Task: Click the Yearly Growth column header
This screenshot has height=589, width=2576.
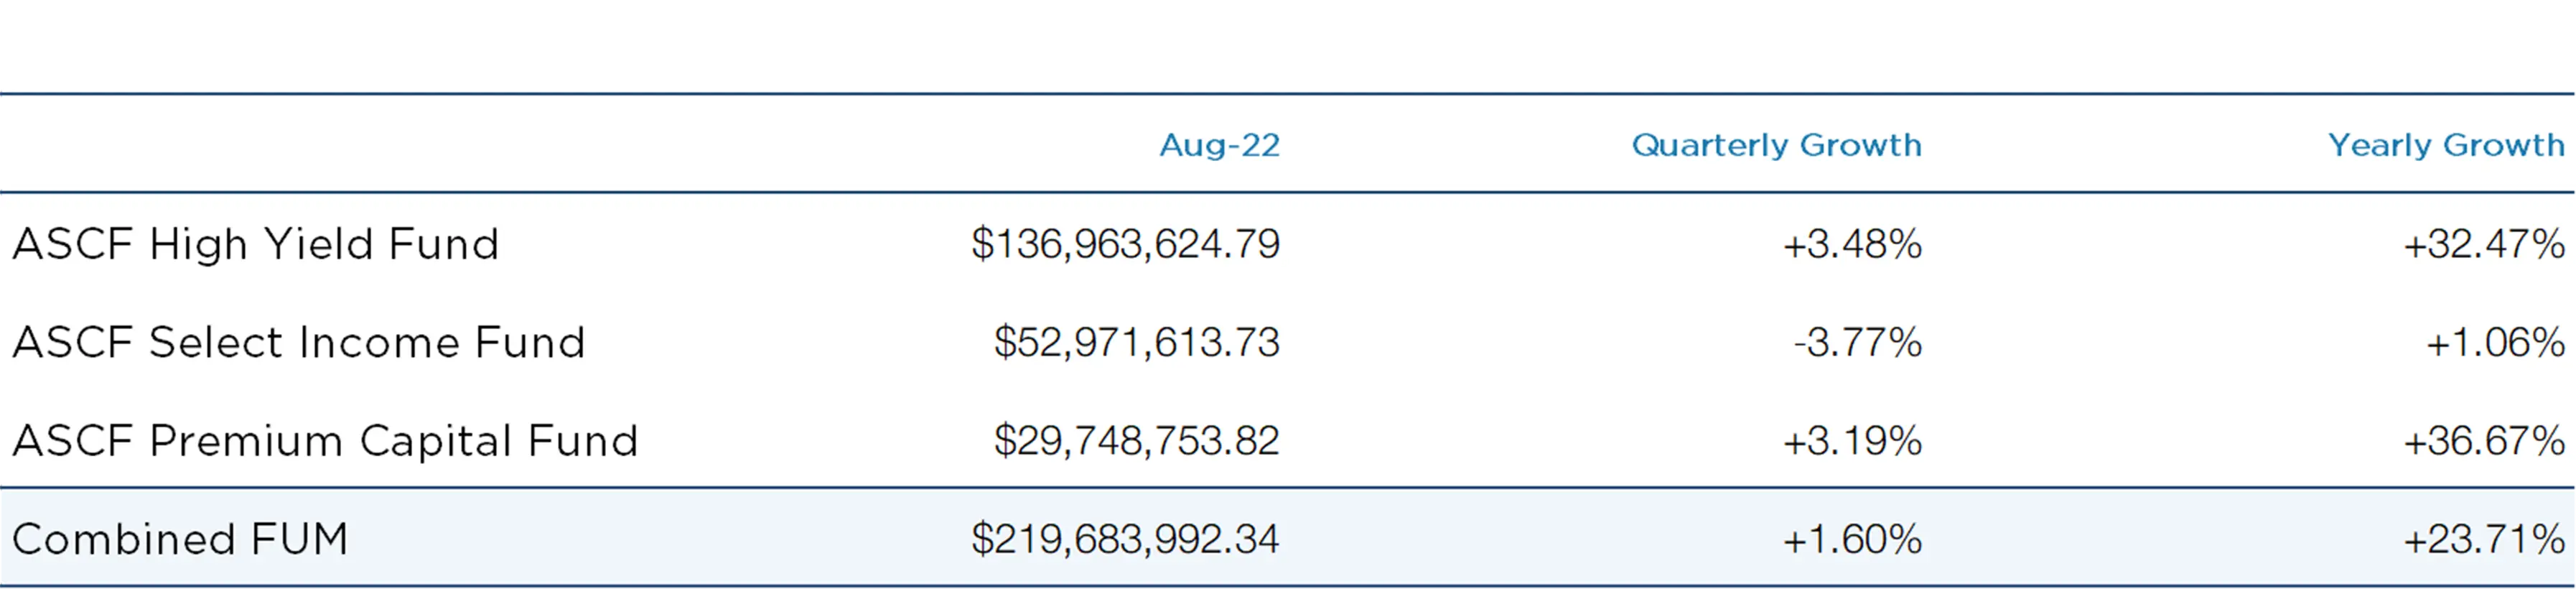Action: (x=2446, y=146)
